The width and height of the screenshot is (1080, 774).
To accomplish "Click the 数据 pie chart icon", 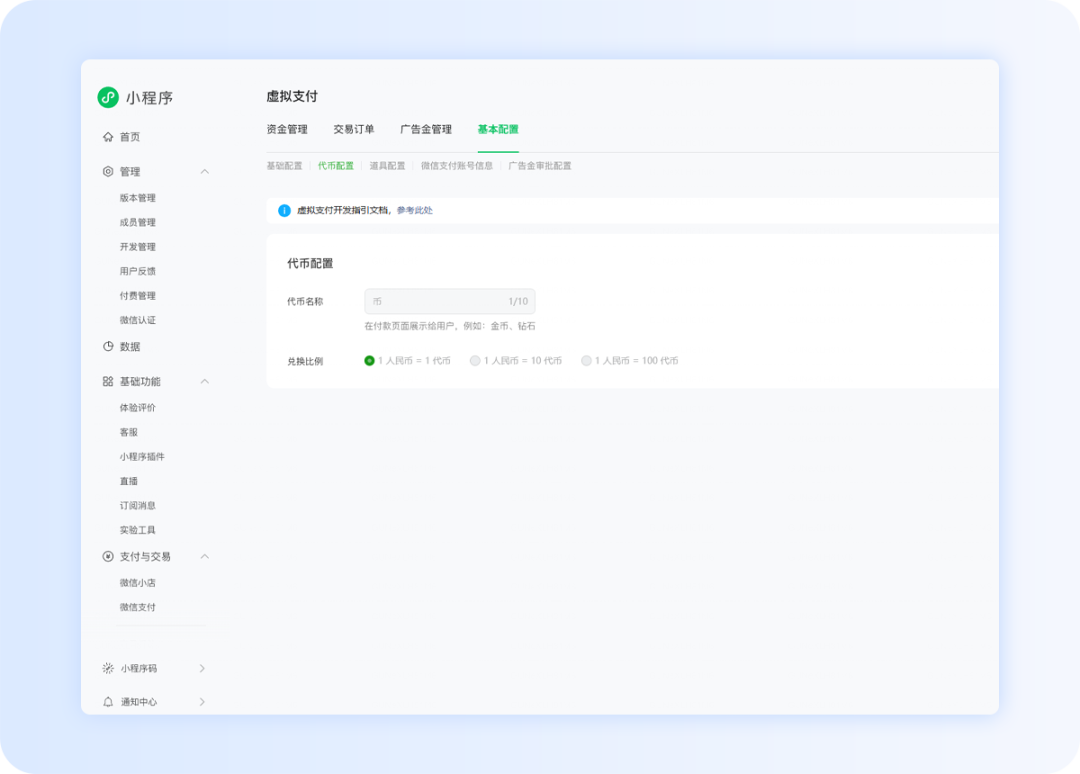I will 108,347.
